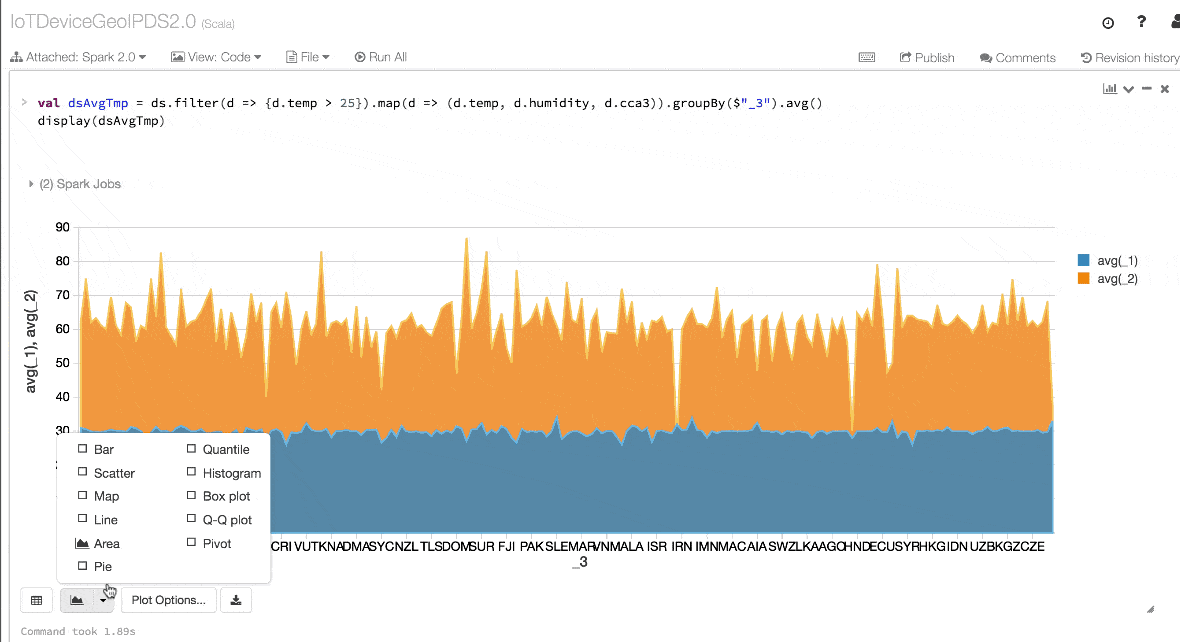This screenshot has height=642, width=1180.
Task: Click the Plot Options... button
Action: click(x=168, y=600)
